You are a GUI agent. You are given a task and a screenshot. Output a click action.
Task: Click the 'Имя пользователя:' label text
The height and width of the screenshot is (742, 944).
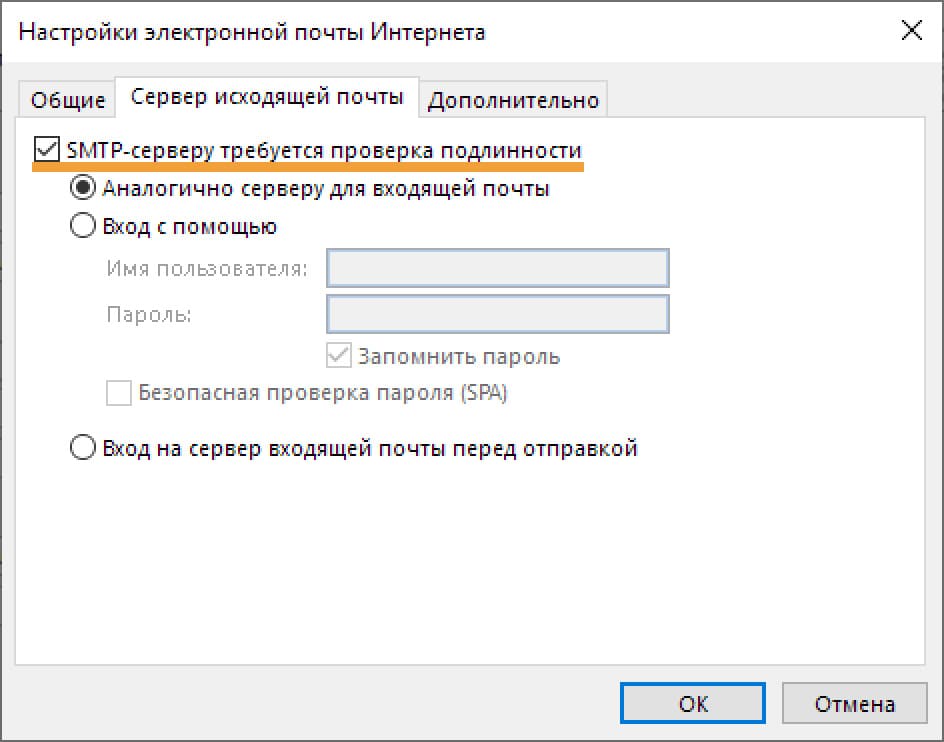(x=207, y=268)
